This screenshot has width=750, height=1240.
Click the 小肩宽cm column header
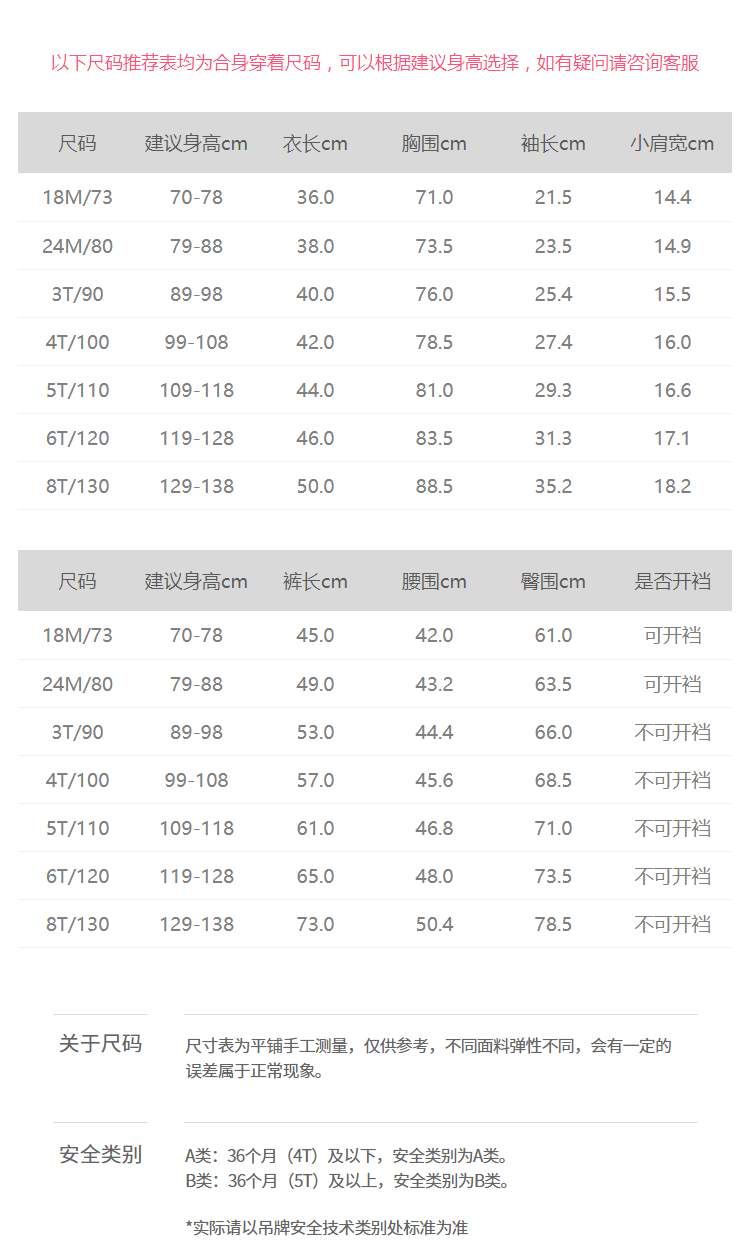pyautogui.click(x=672, y=144)
